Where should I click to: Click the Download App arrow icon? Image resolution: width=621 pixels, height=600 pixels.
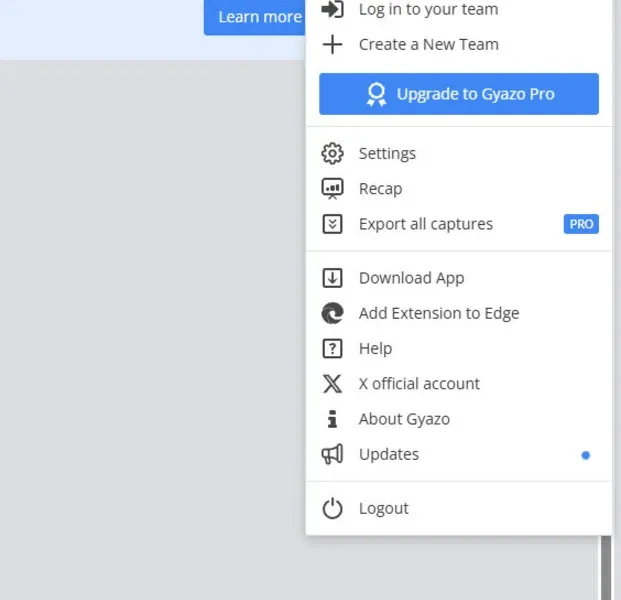[x=332, y=278]
